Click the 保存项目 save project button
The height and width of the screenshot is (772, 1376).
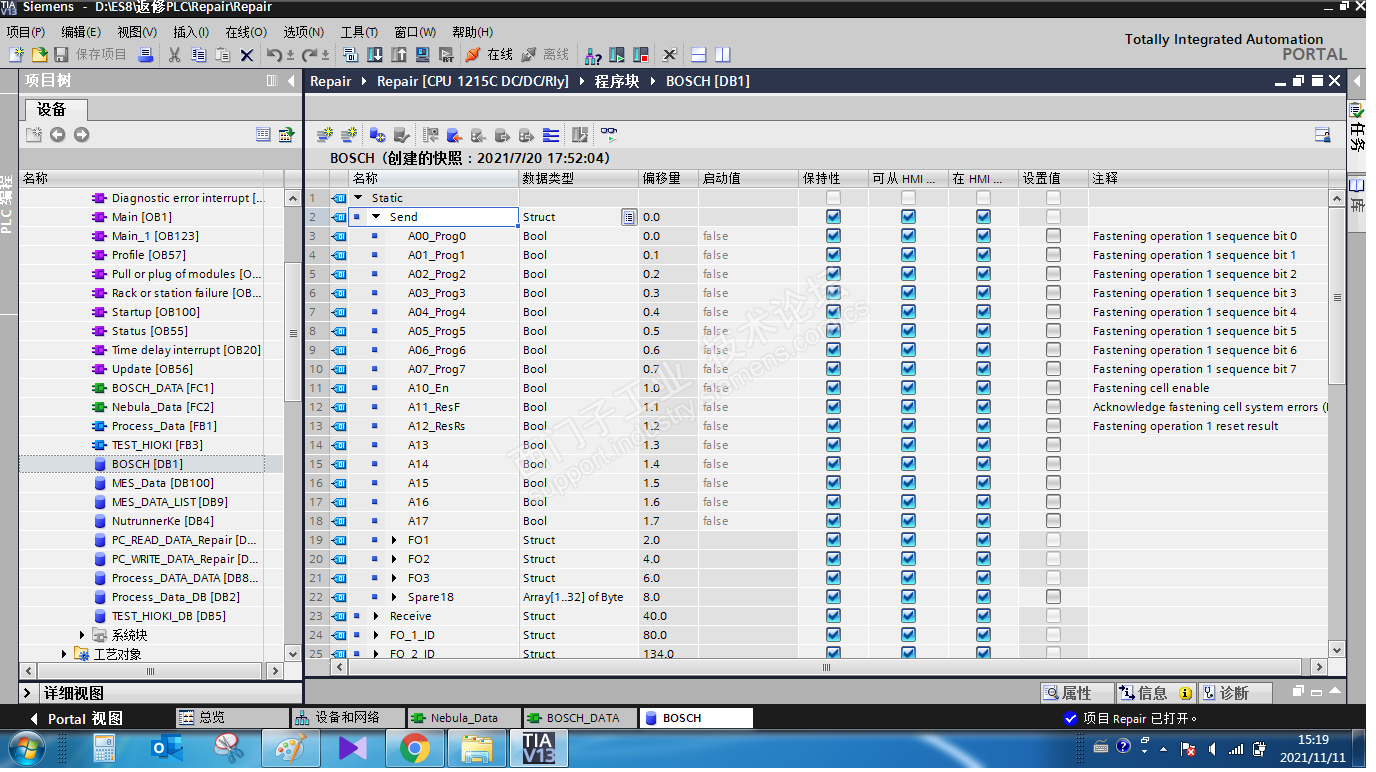[91, 54]
